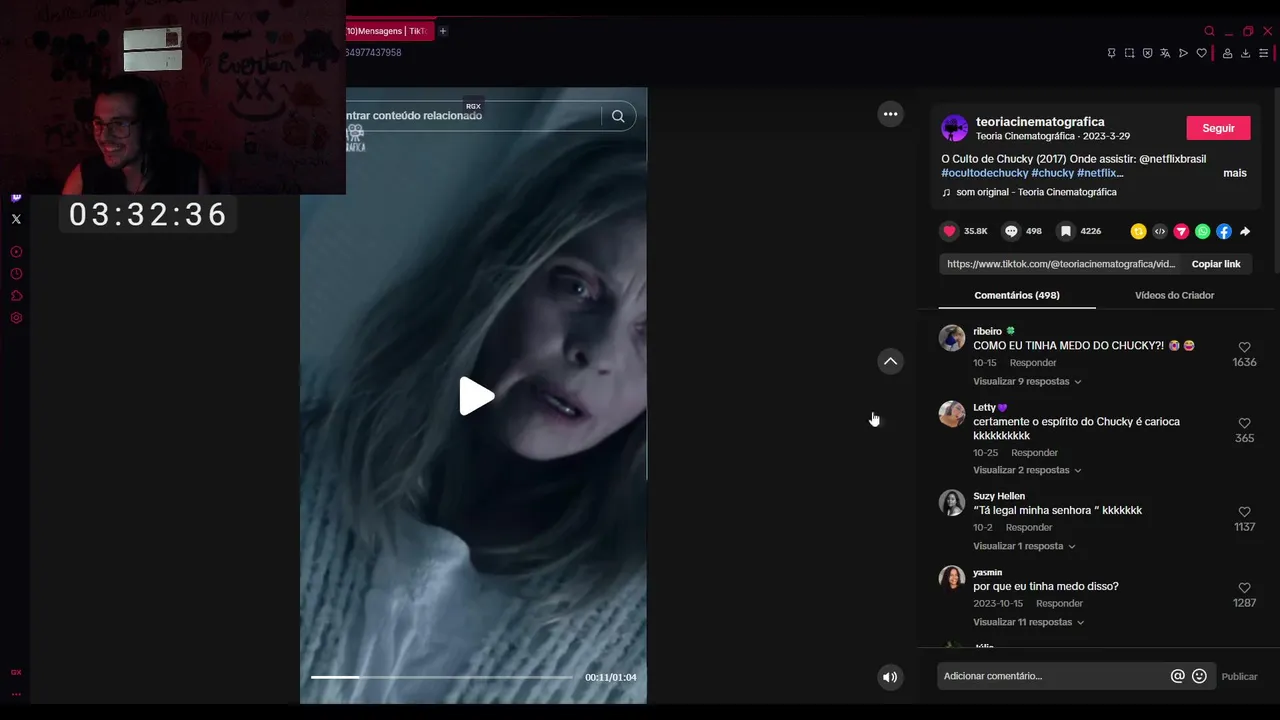Play the video with center play button
This screenshot has width=1280, height=720.
[x=476, y=396]
